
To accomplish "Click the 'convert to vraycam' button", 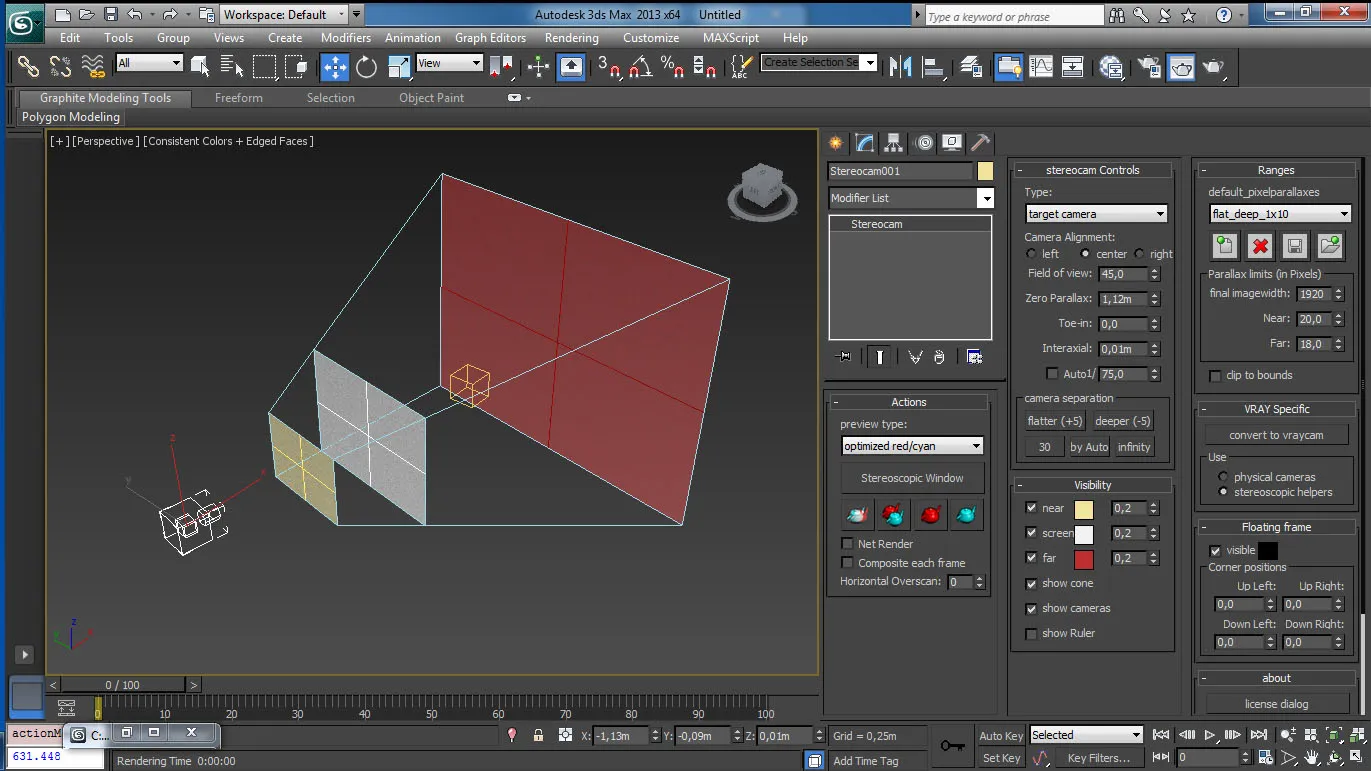I will (1275, 435).
